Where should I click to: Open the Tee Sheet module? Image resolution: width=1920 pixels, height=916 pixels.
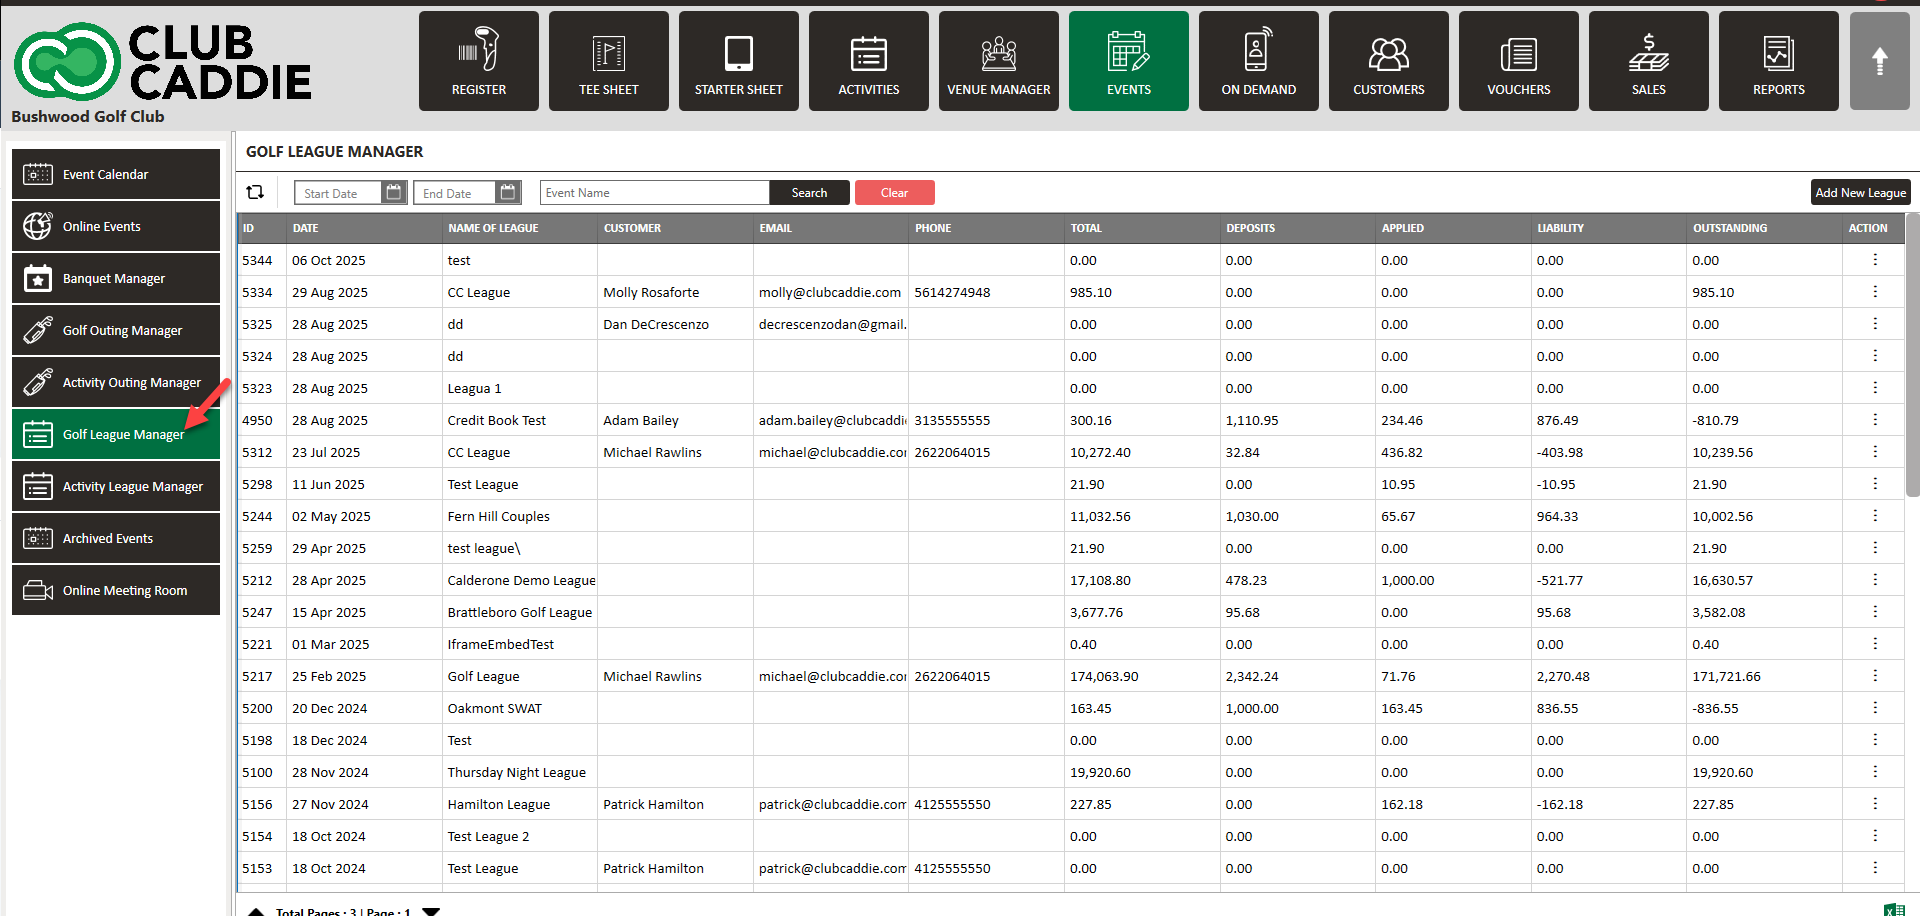click(x=608, y=61)
